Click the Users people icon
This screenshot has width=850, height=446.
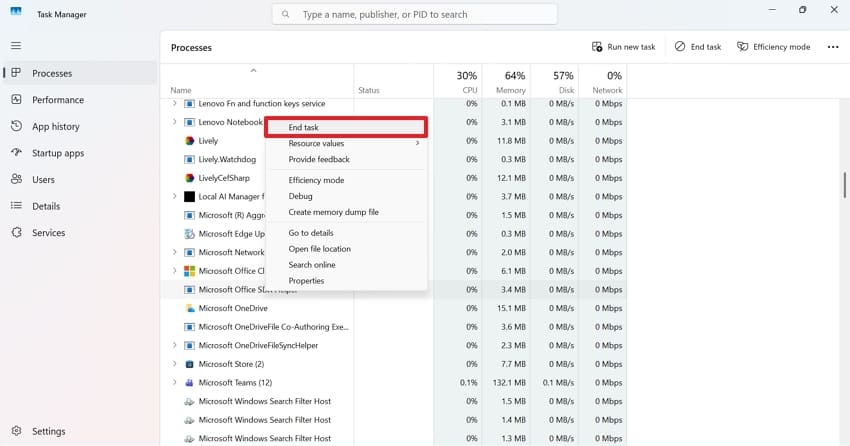point(16,179)
